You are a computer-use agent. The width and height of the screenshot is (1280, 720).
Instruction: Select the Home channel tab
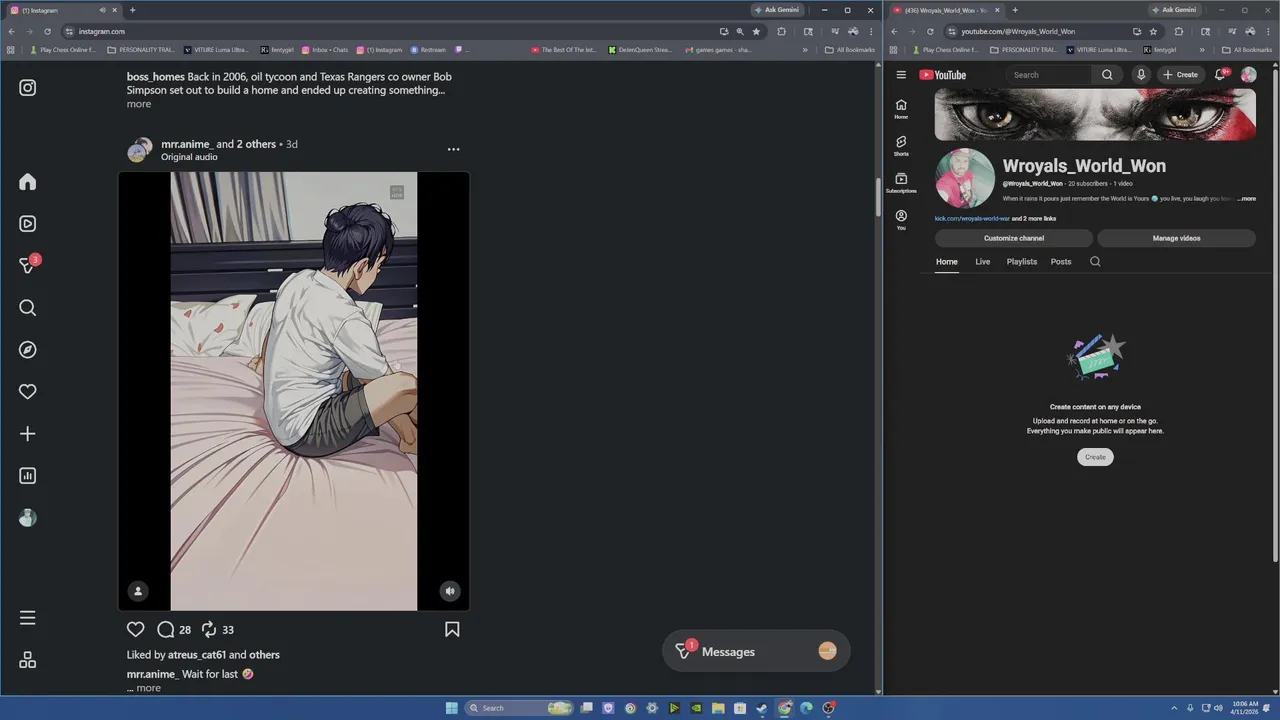tap(947, 262)
